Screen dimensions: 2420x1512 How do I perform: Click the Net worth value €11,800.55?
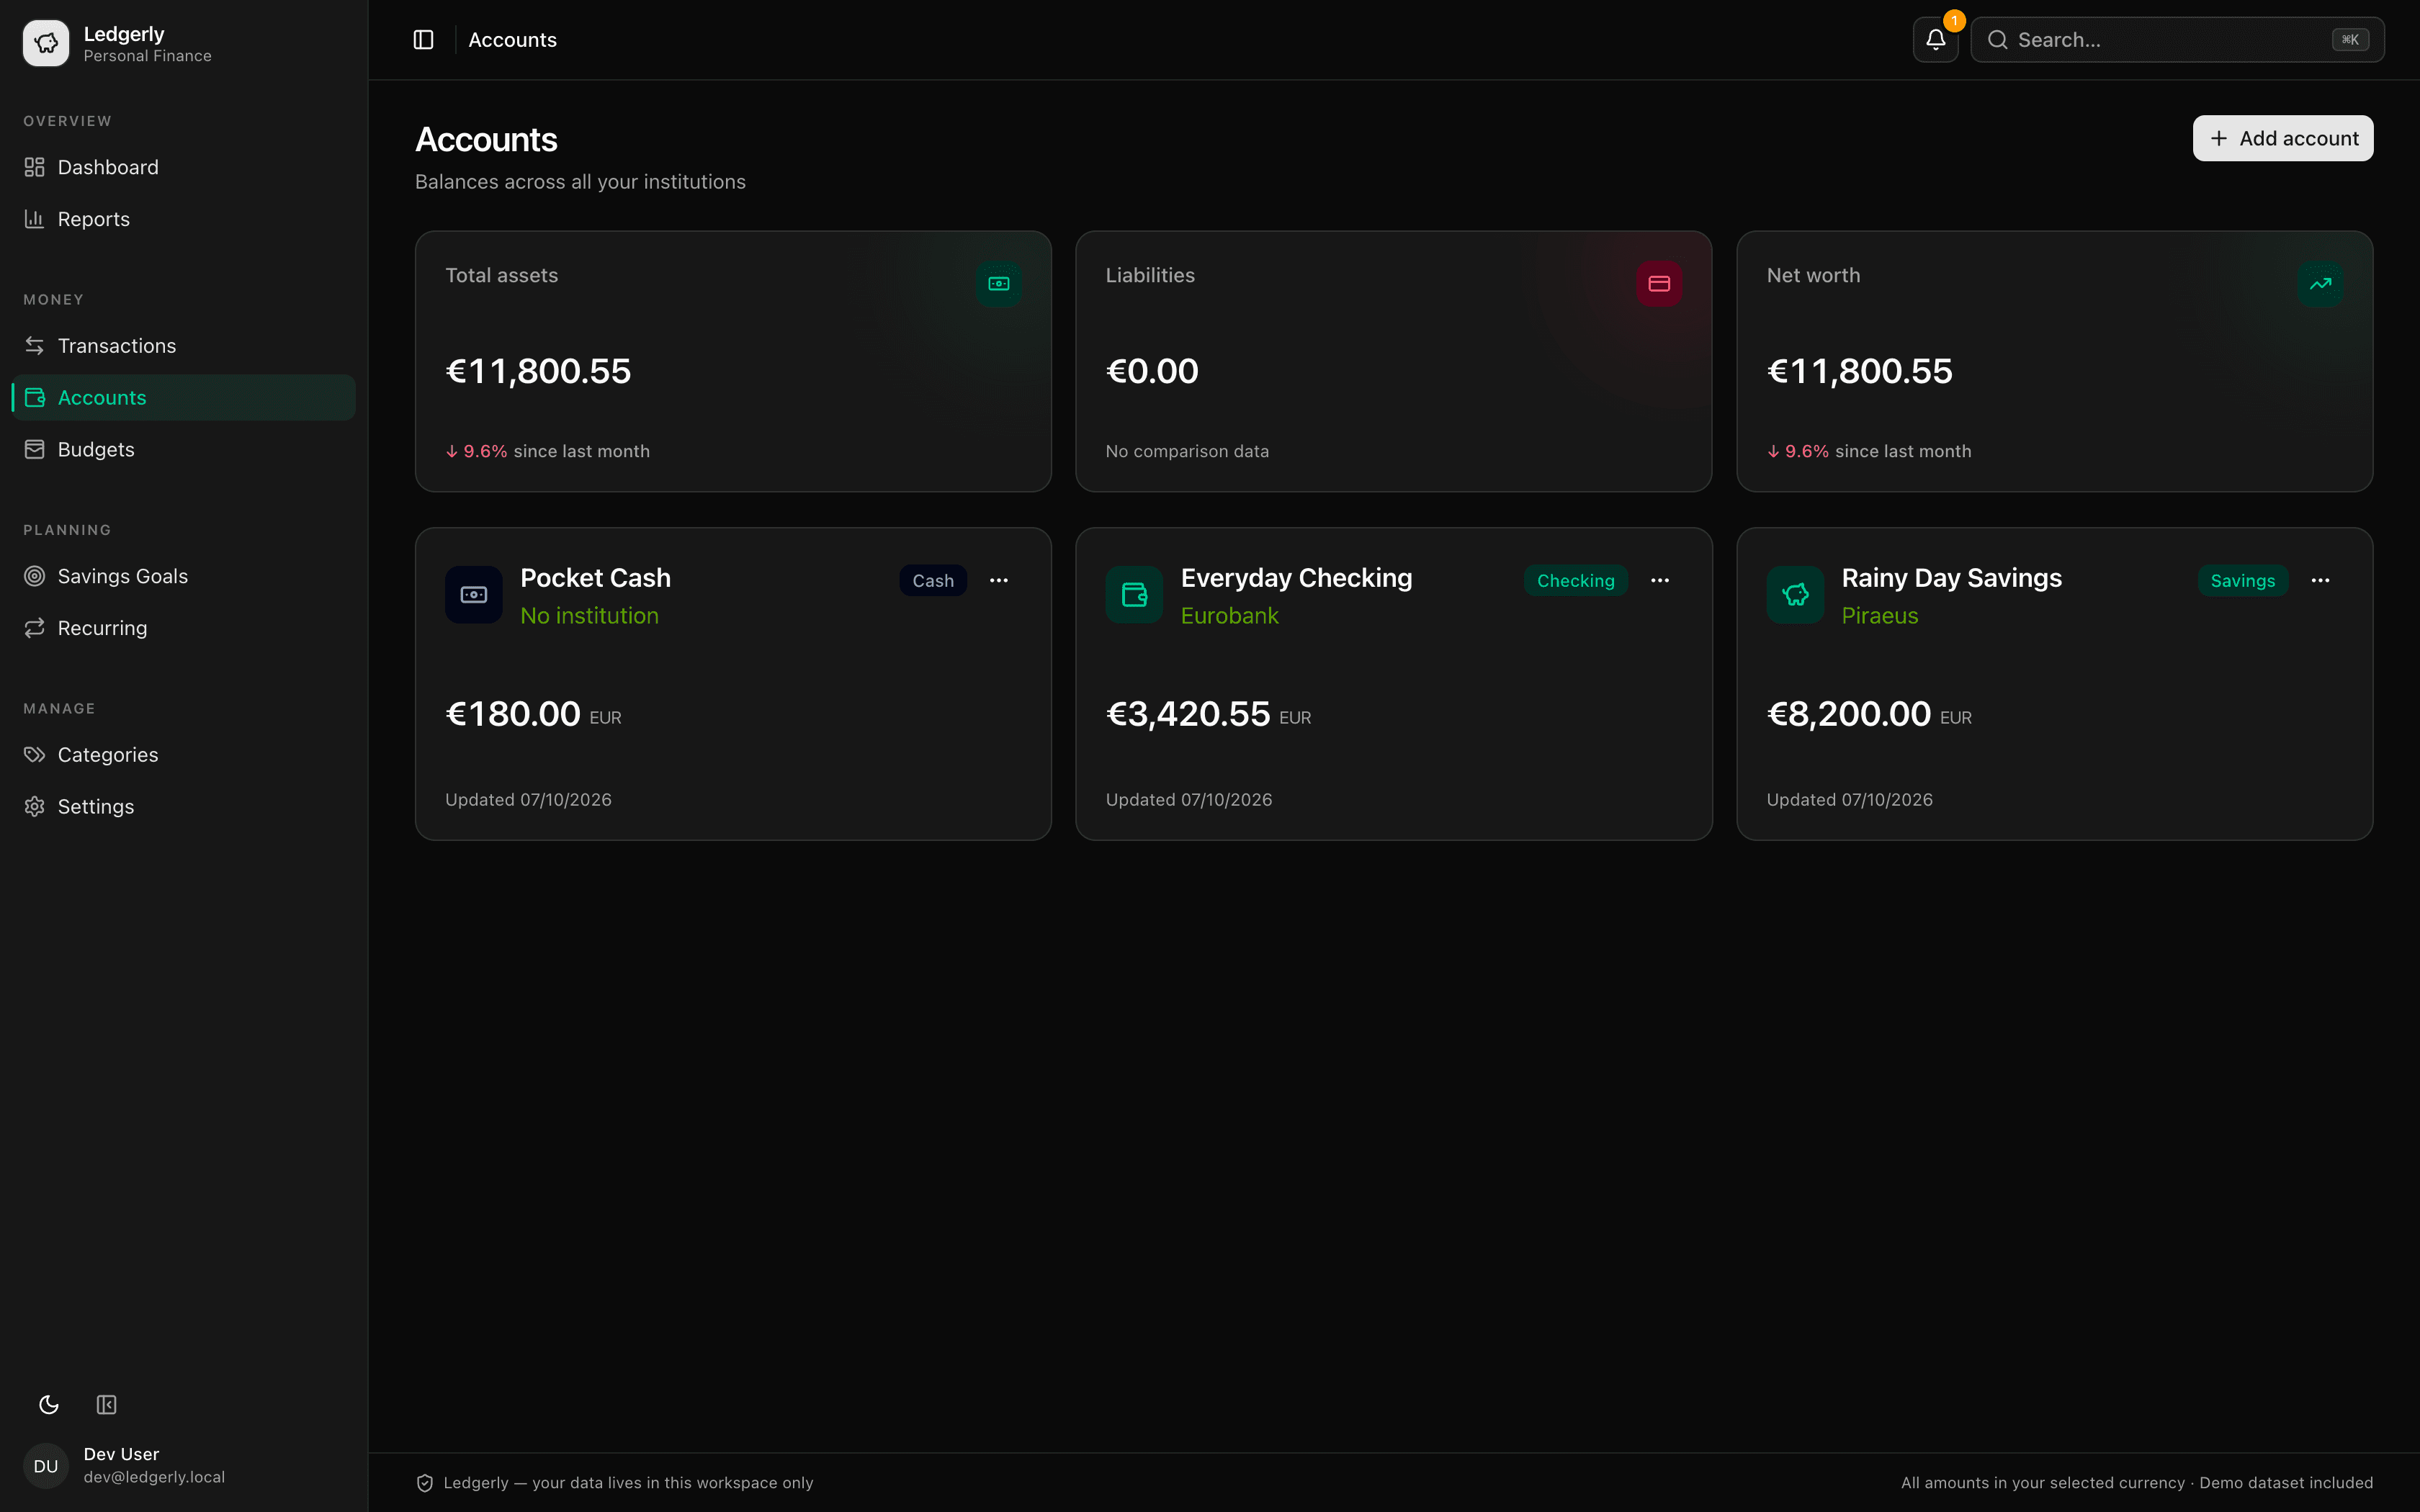pos(1859,371)
